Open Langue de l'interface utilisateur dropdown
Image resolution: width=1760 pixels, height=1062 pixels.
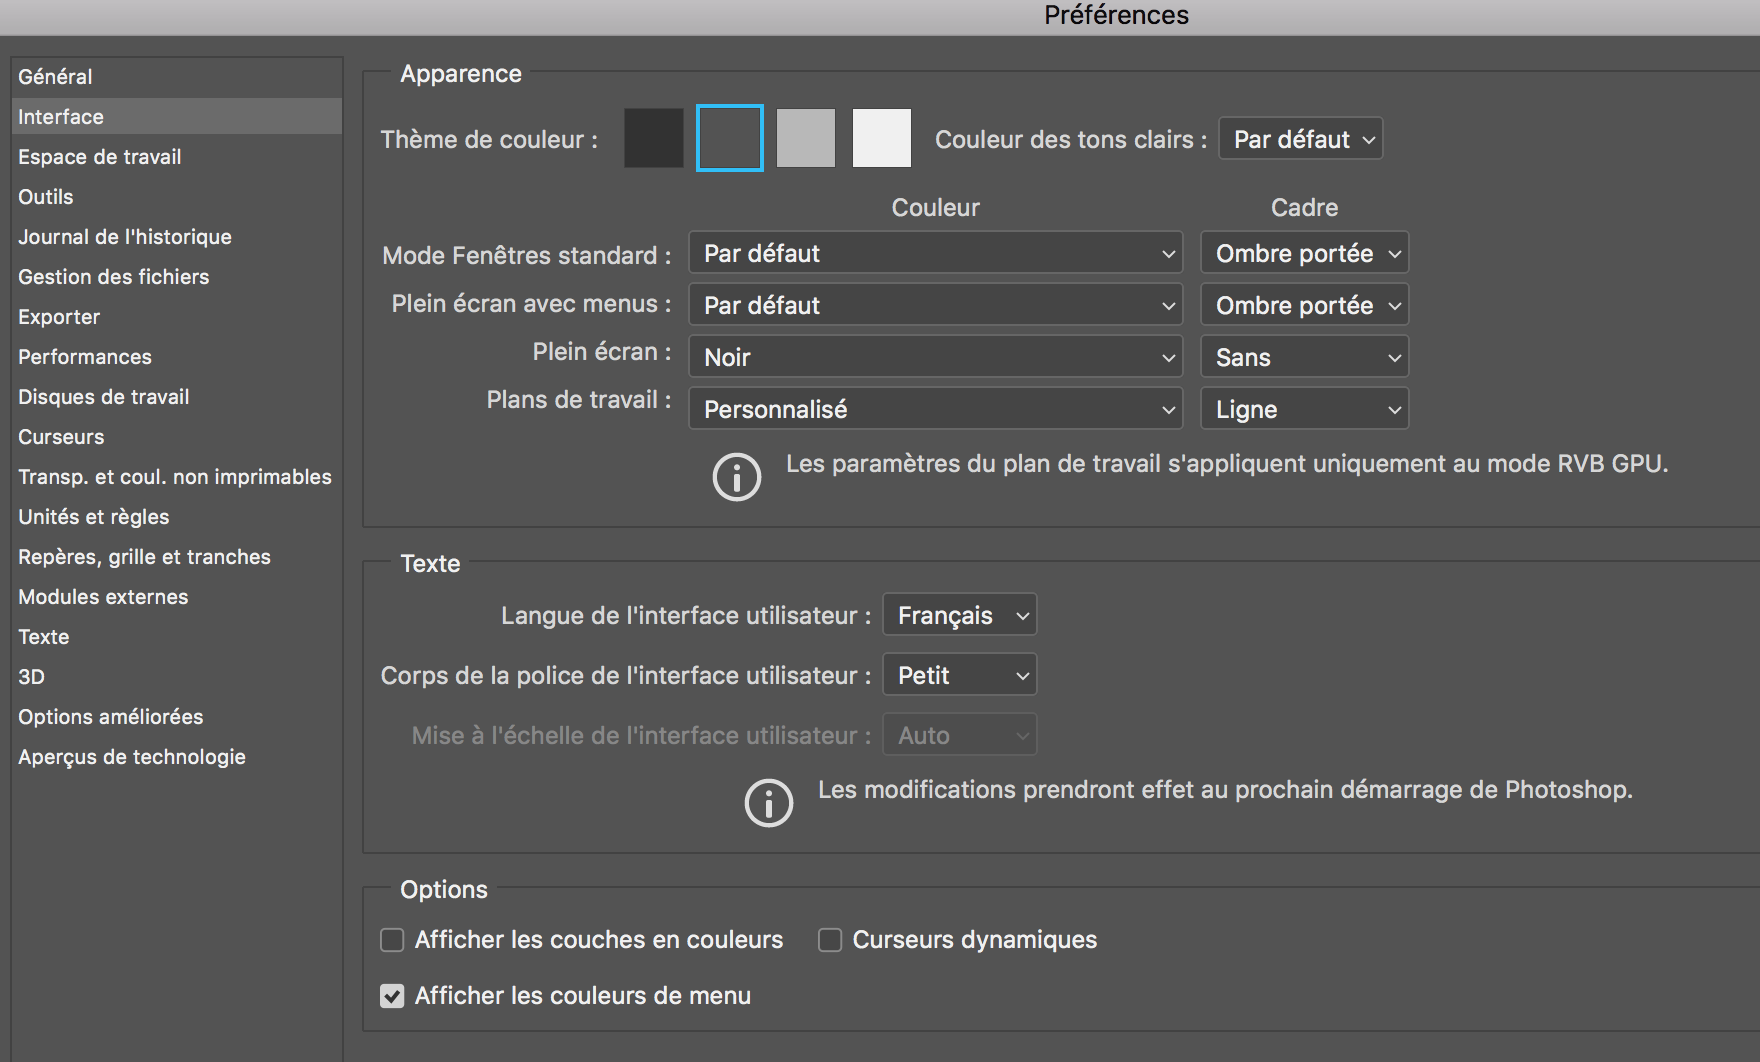pos(959,615)
